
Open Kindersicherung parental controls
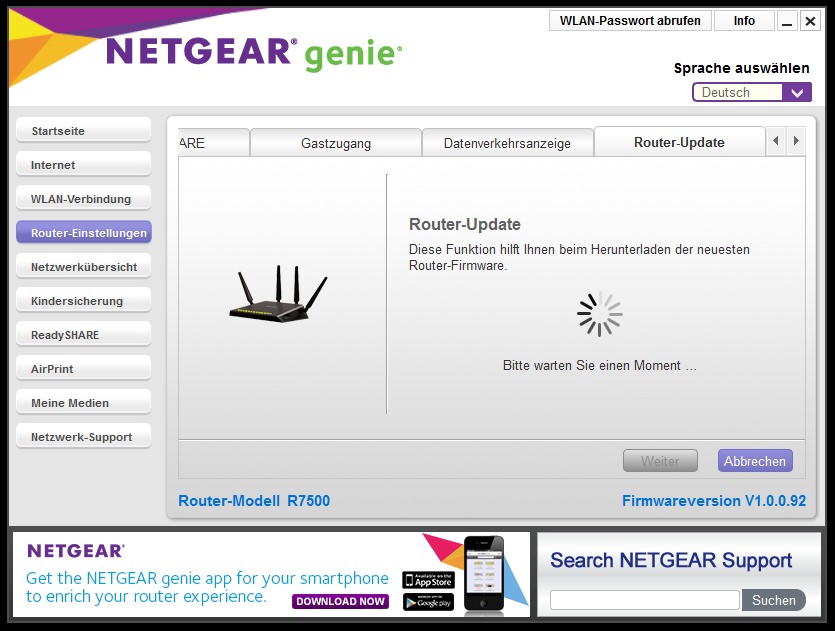click(x=84, y=301)
